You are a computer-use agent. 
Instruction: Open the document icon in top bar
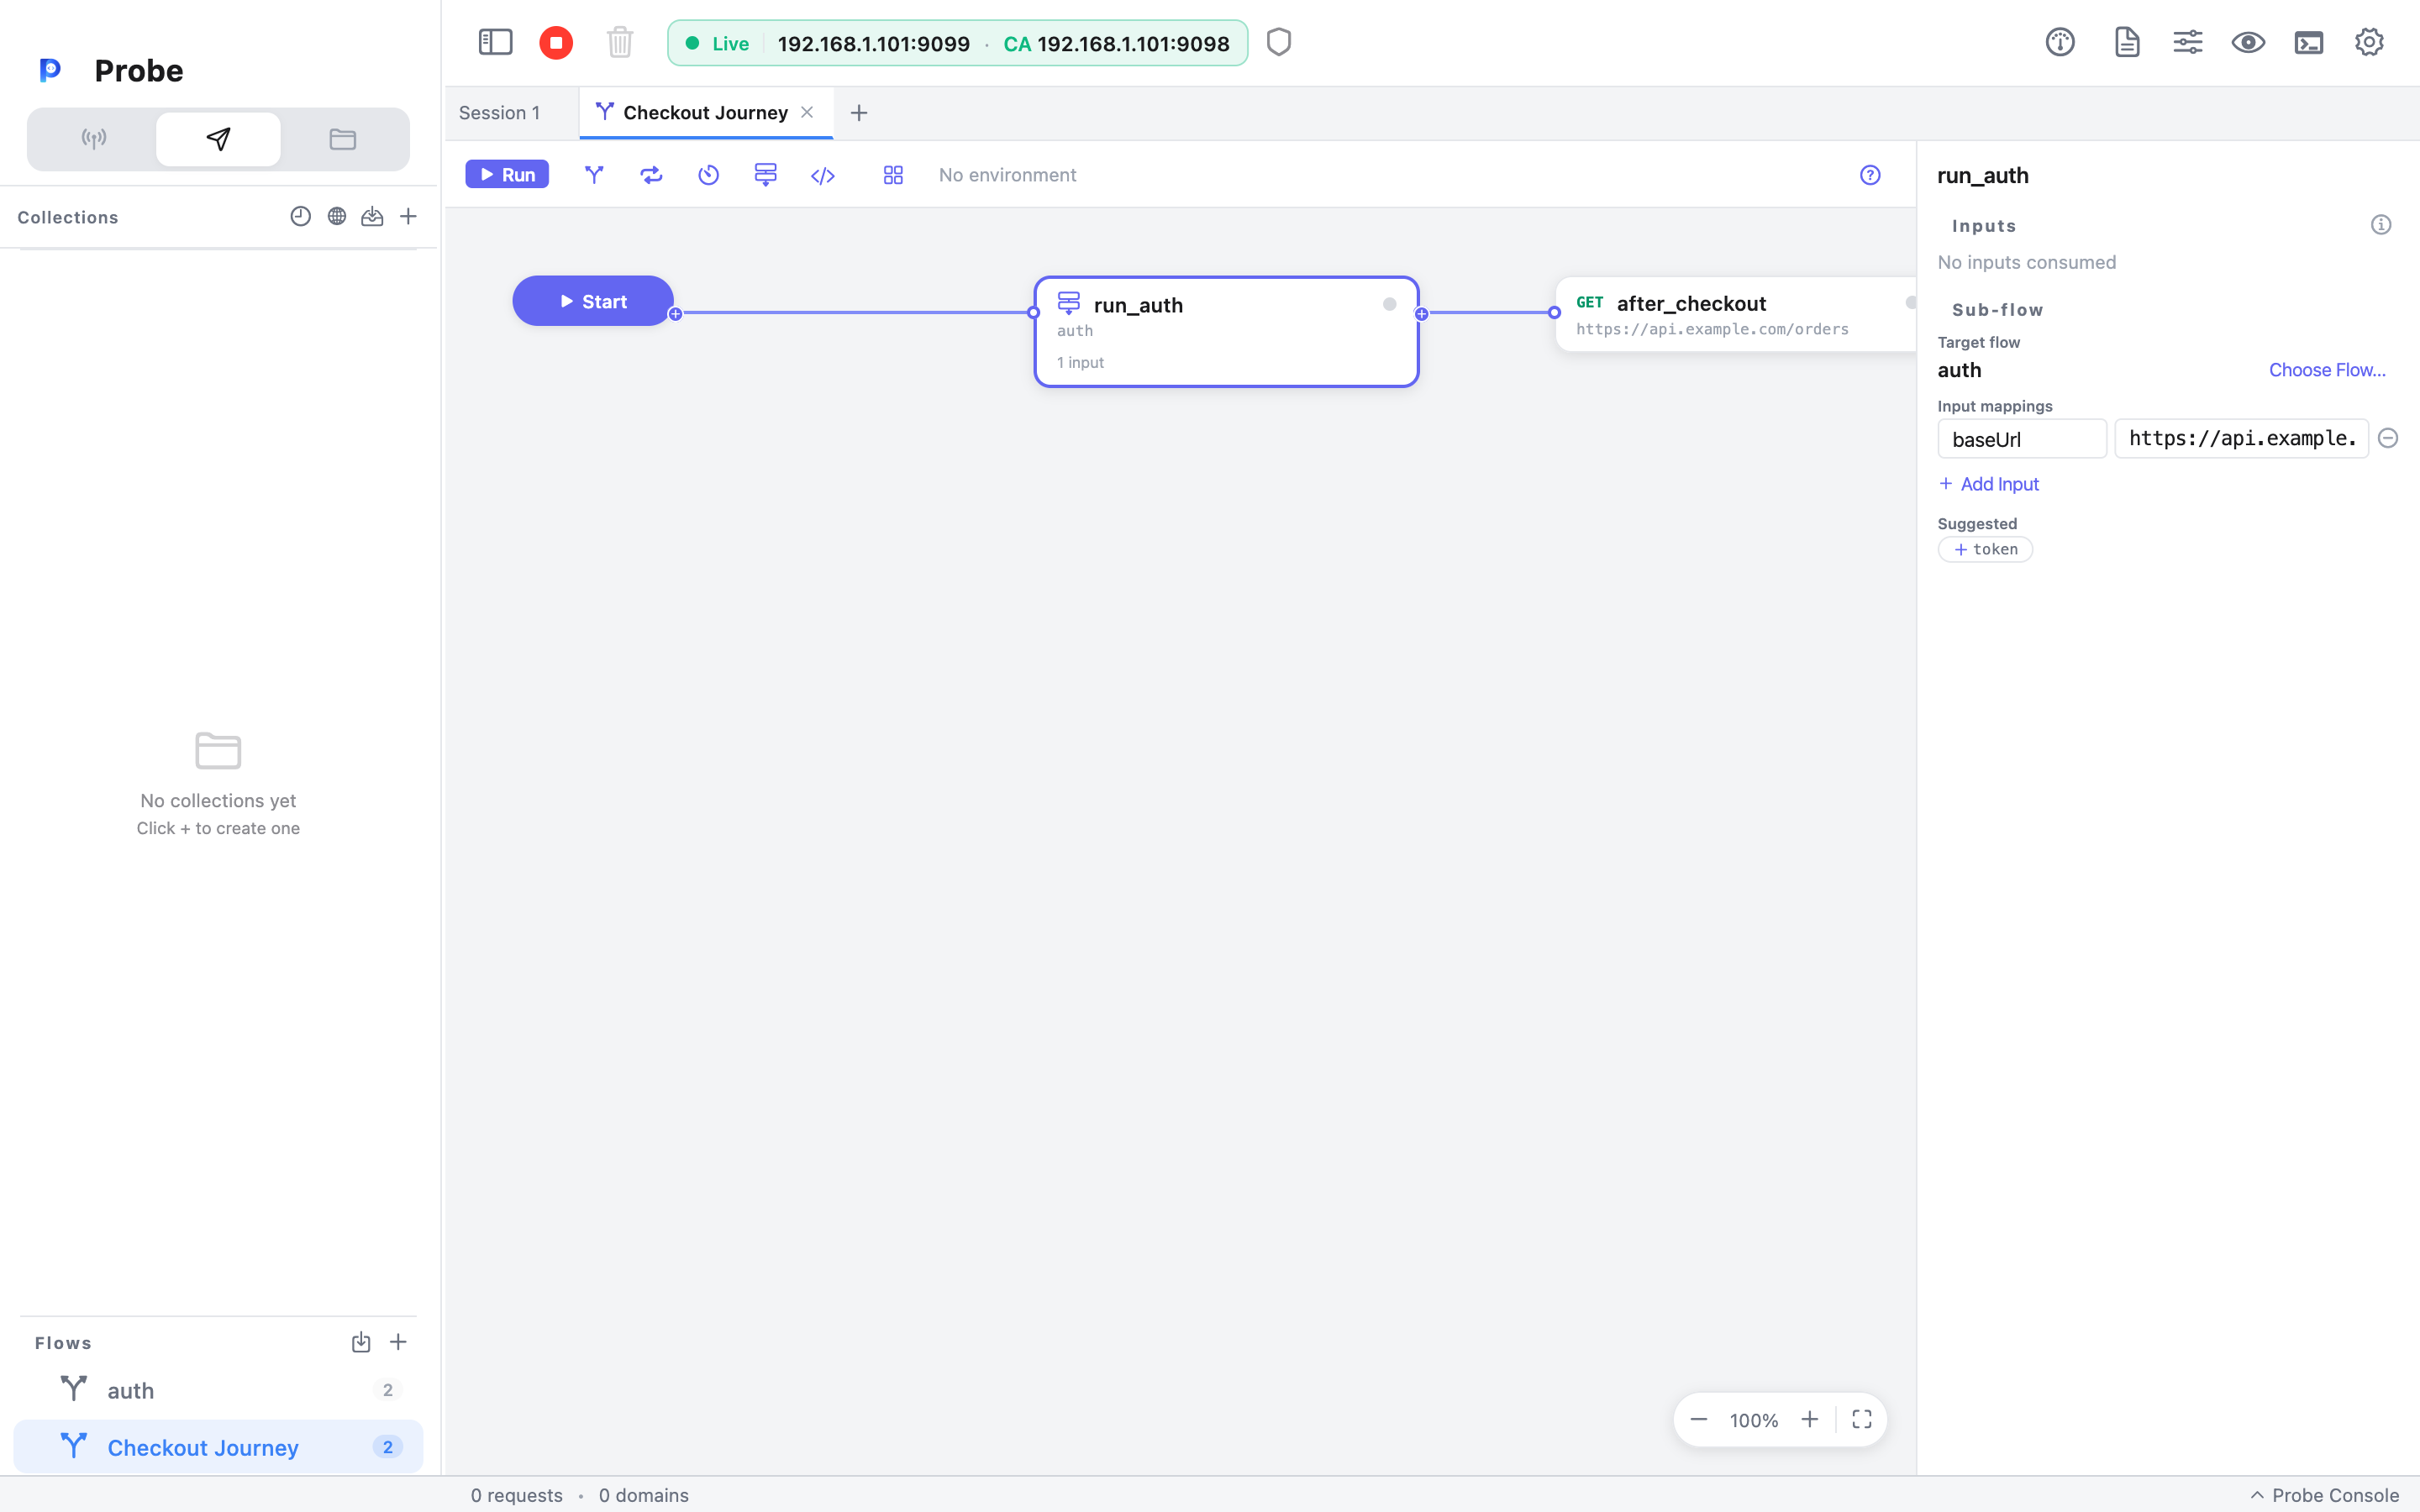[2127, 42]
